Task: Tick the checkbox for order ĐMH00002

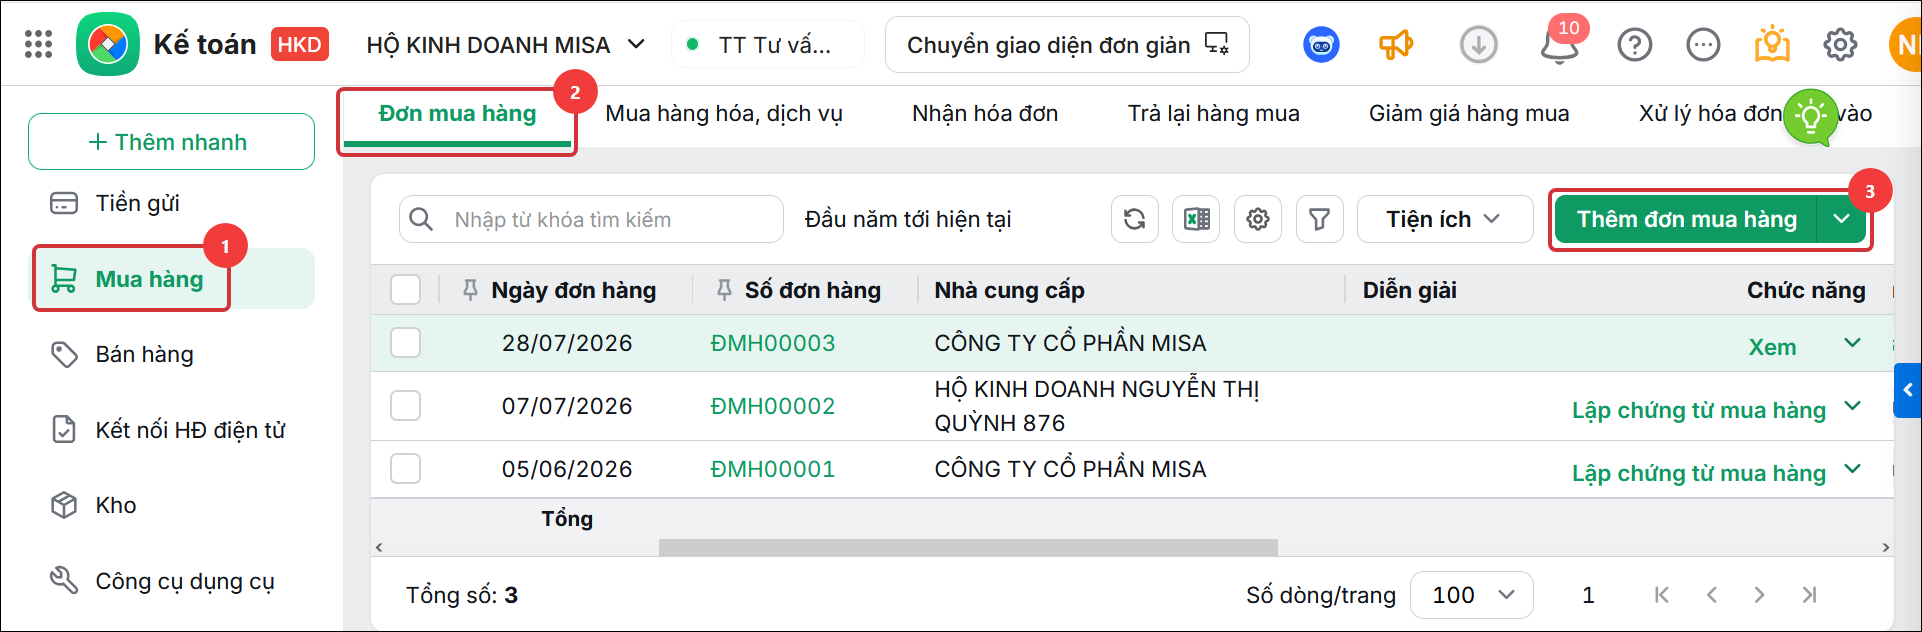Action: click(405, 406)
